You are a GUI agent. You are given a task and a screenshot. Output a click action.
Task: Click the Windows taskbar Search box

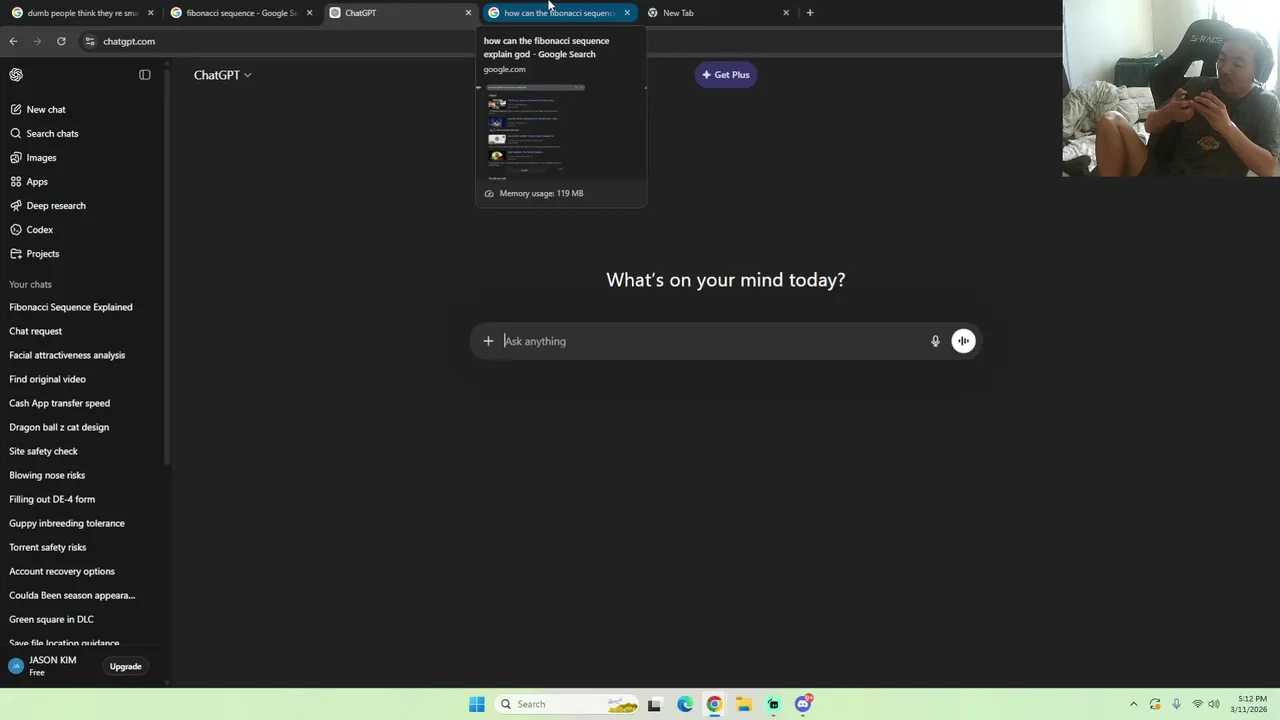point(567,704)
